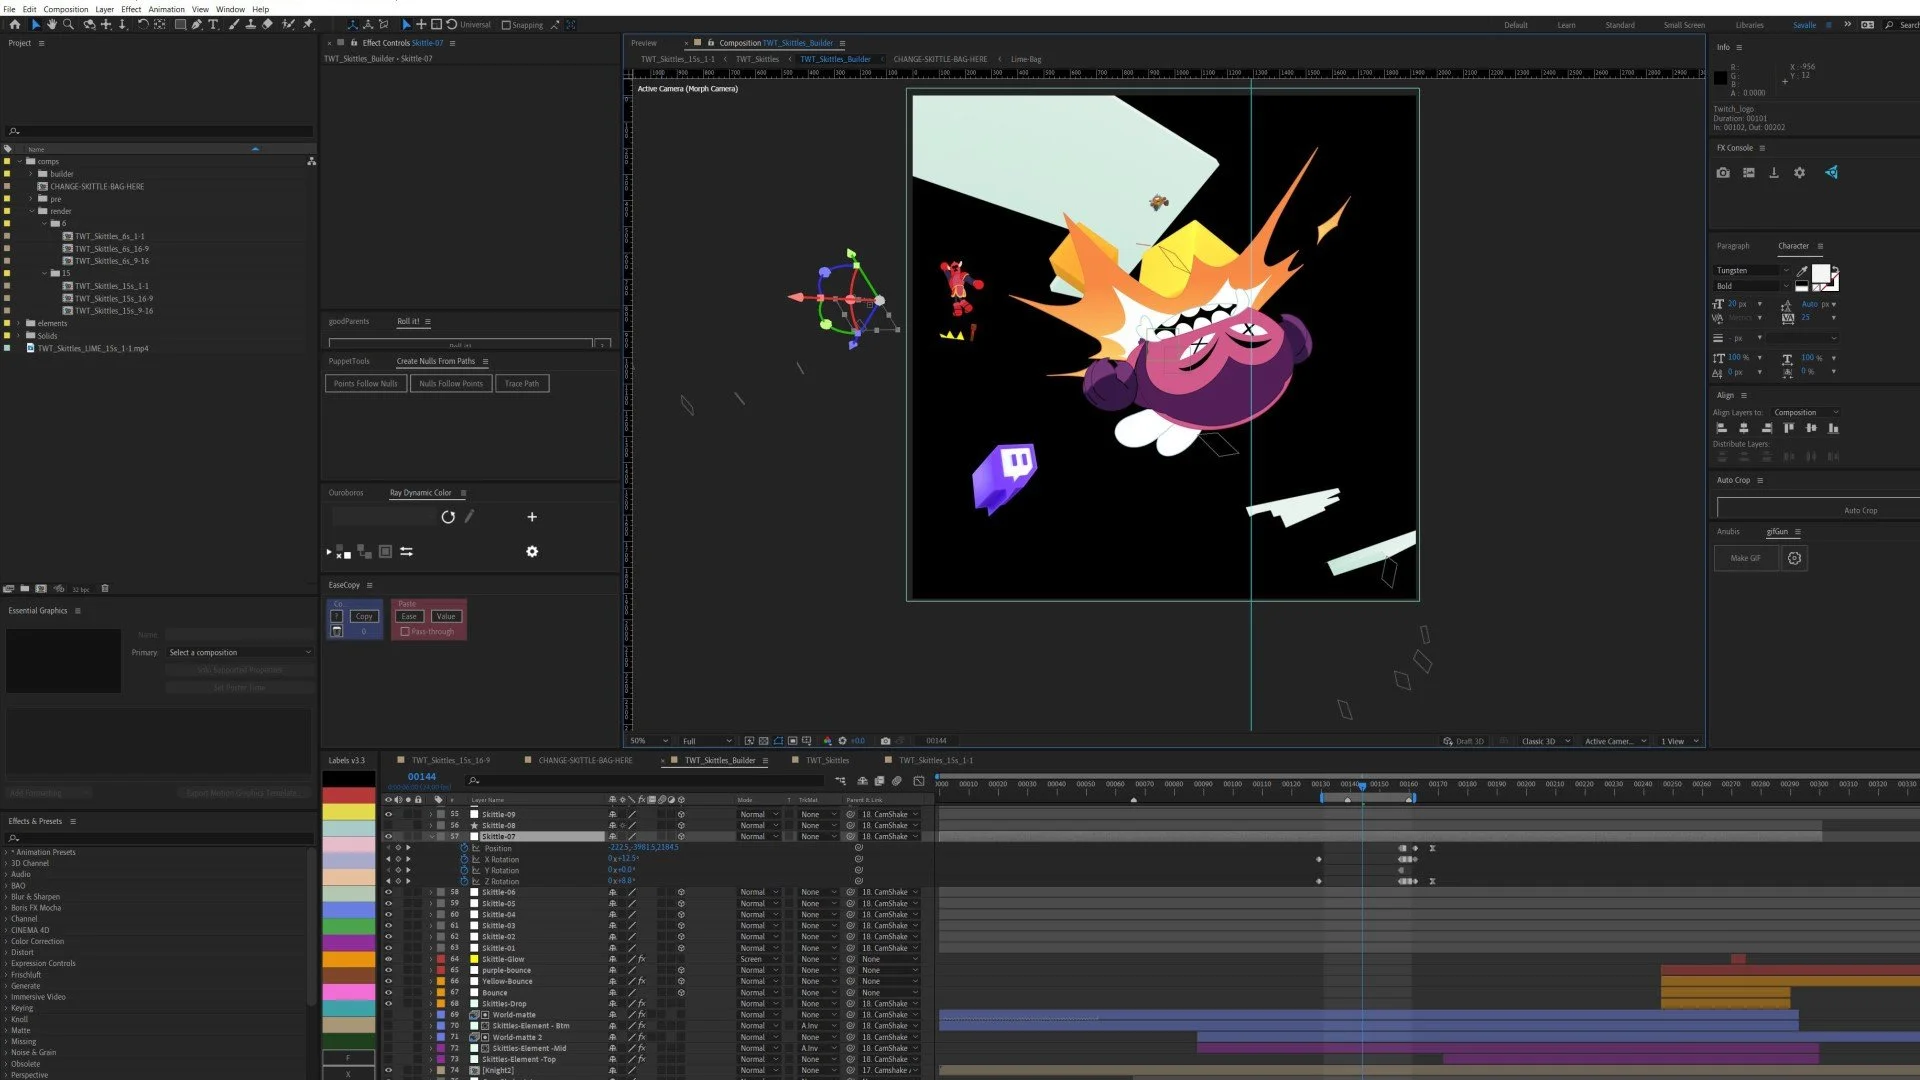Viewport: 1920px width, 1080px height.
Task: Select the Pen tool
Action: (x=196, y=24)
